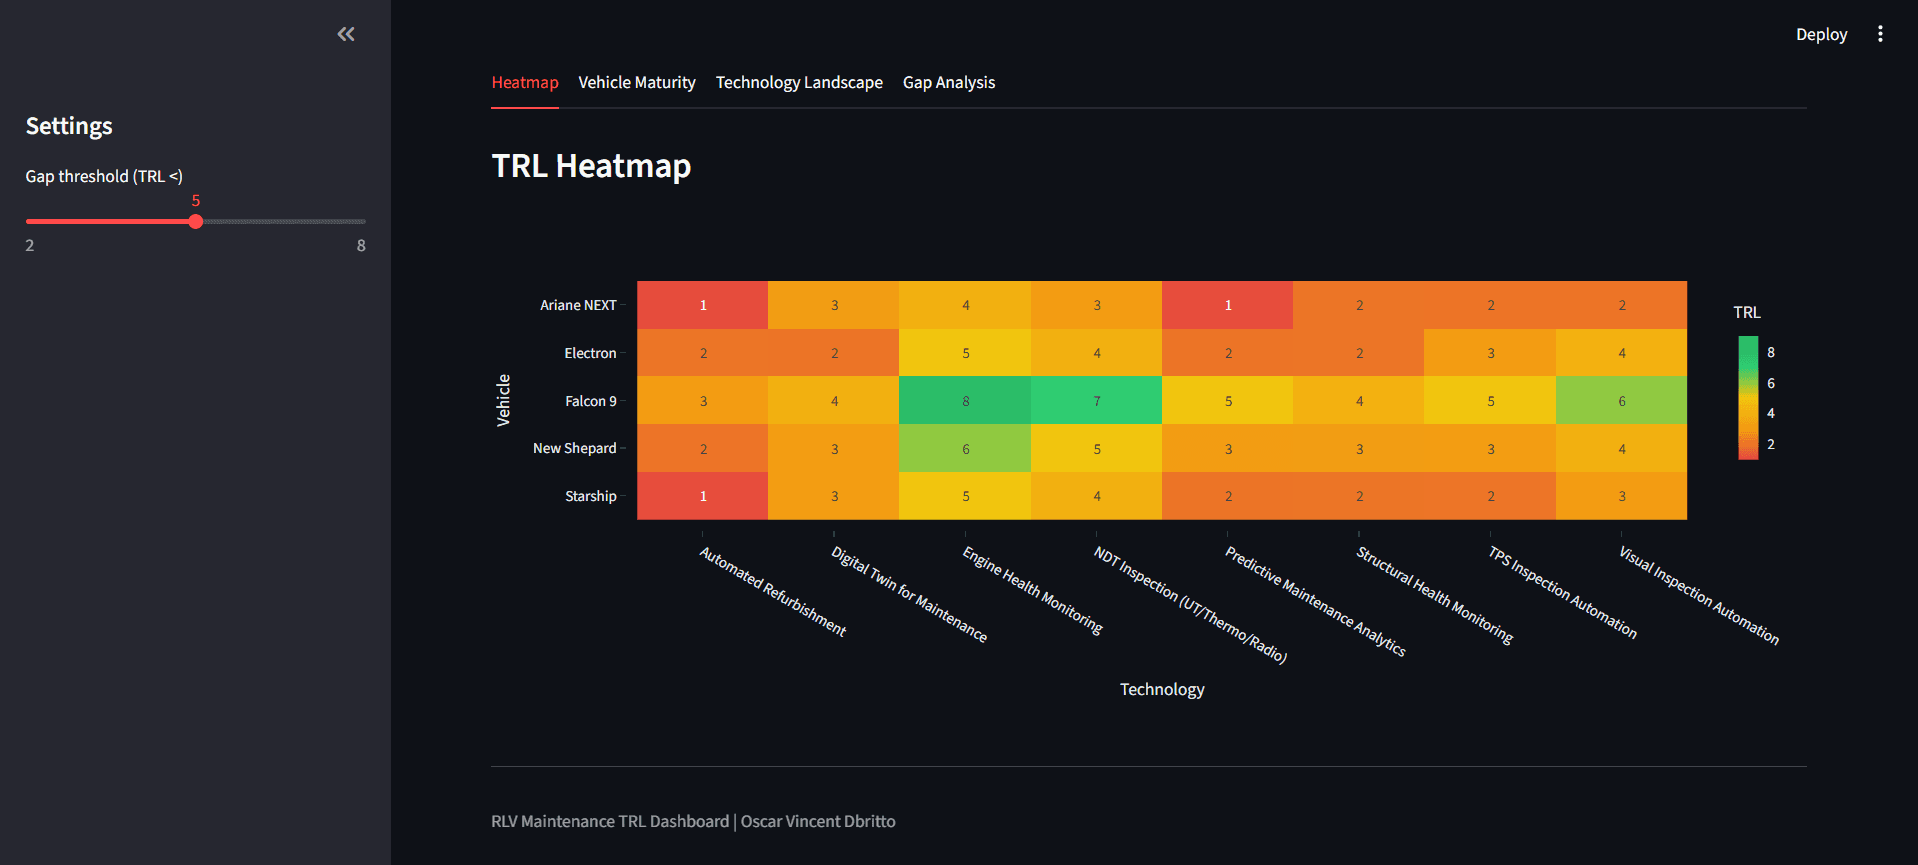
Task: Click the TRL Heatmap heading
Action: click(x=591, y=165)
